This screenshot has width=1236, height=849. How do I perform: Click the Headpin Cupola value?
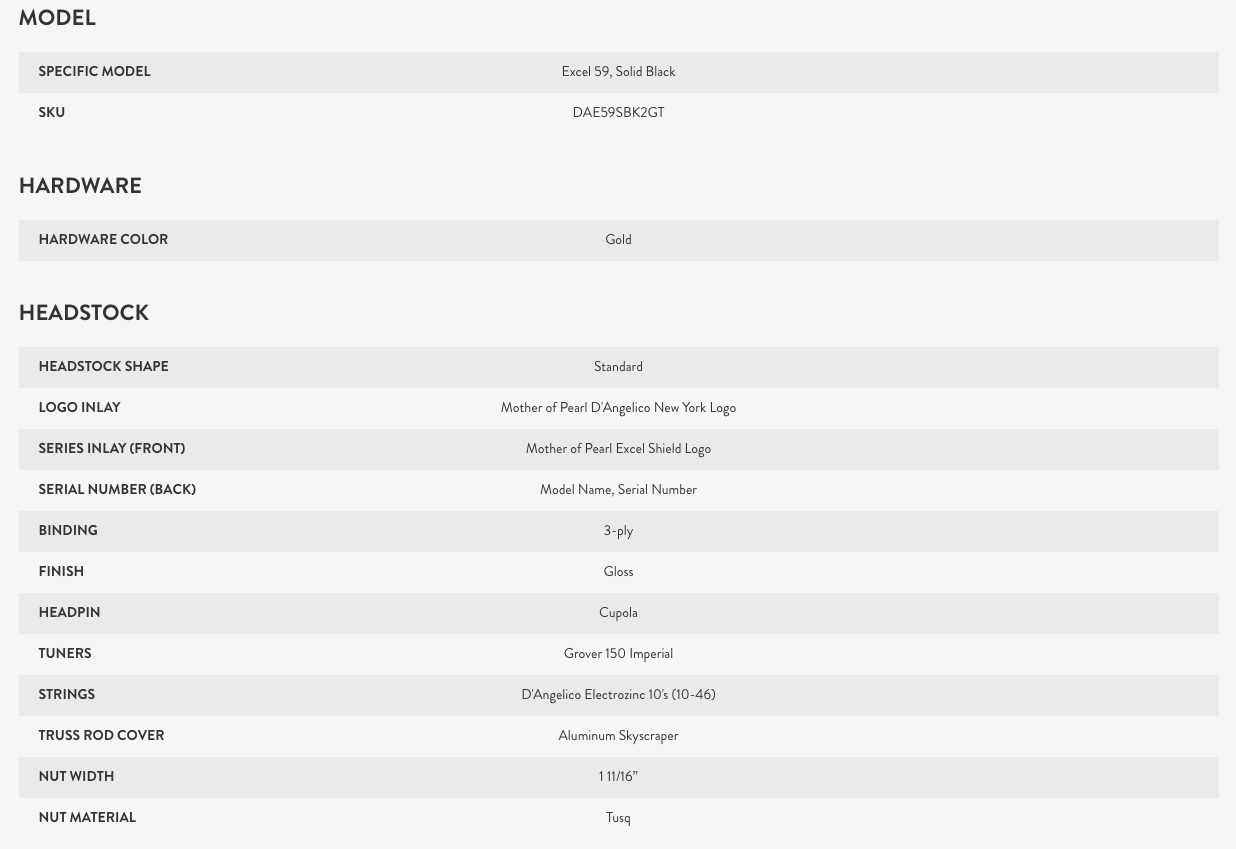[618, 613]
